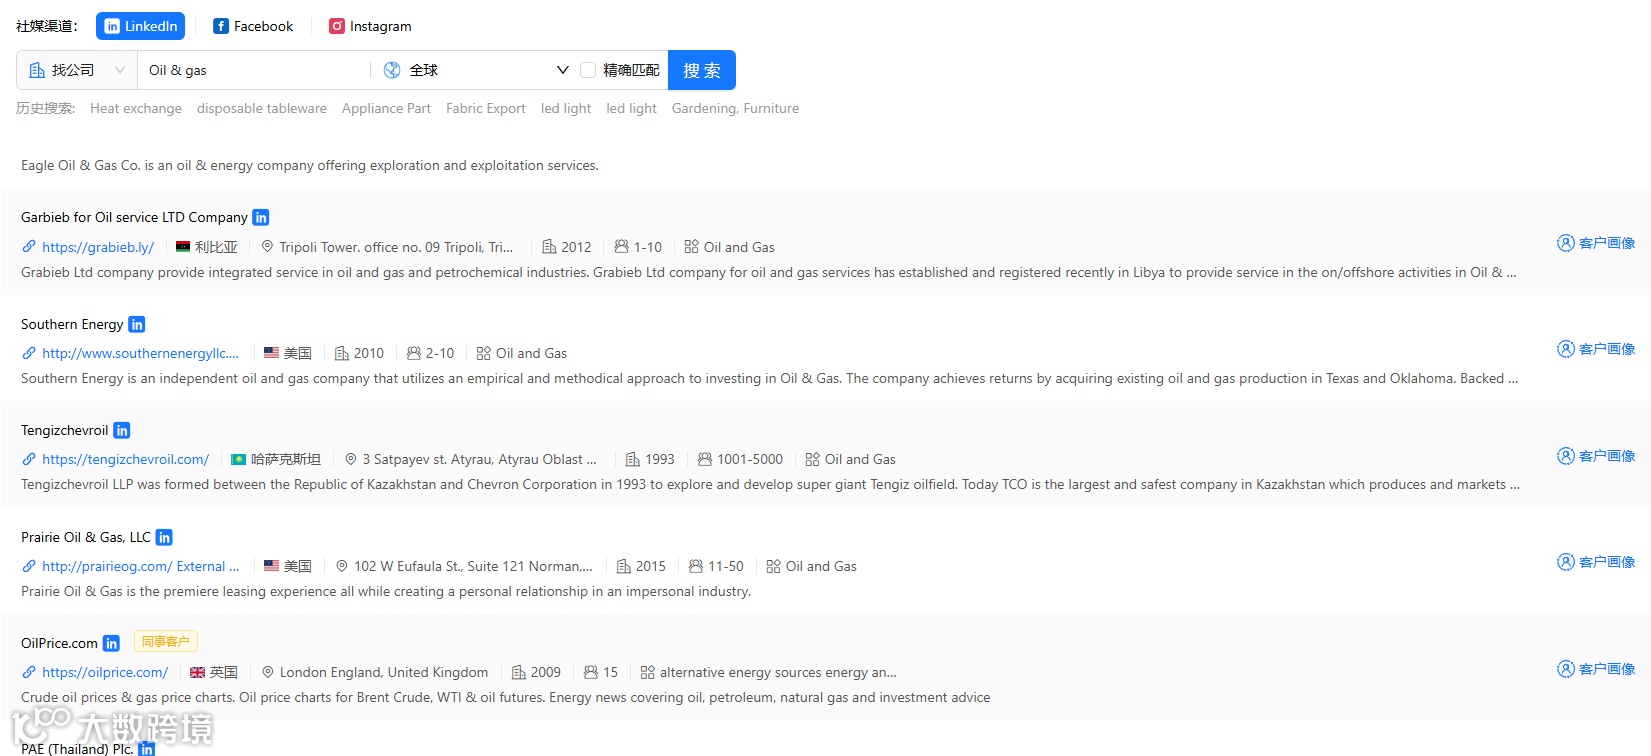Select the LinkedIn channel tab

(x=141, y=26)
